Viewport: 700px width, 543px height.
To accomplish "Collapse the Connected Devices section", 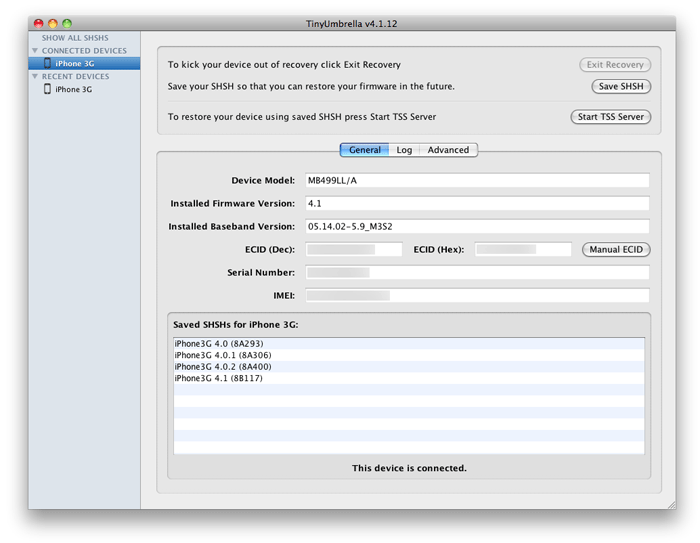I will (35, 51).
